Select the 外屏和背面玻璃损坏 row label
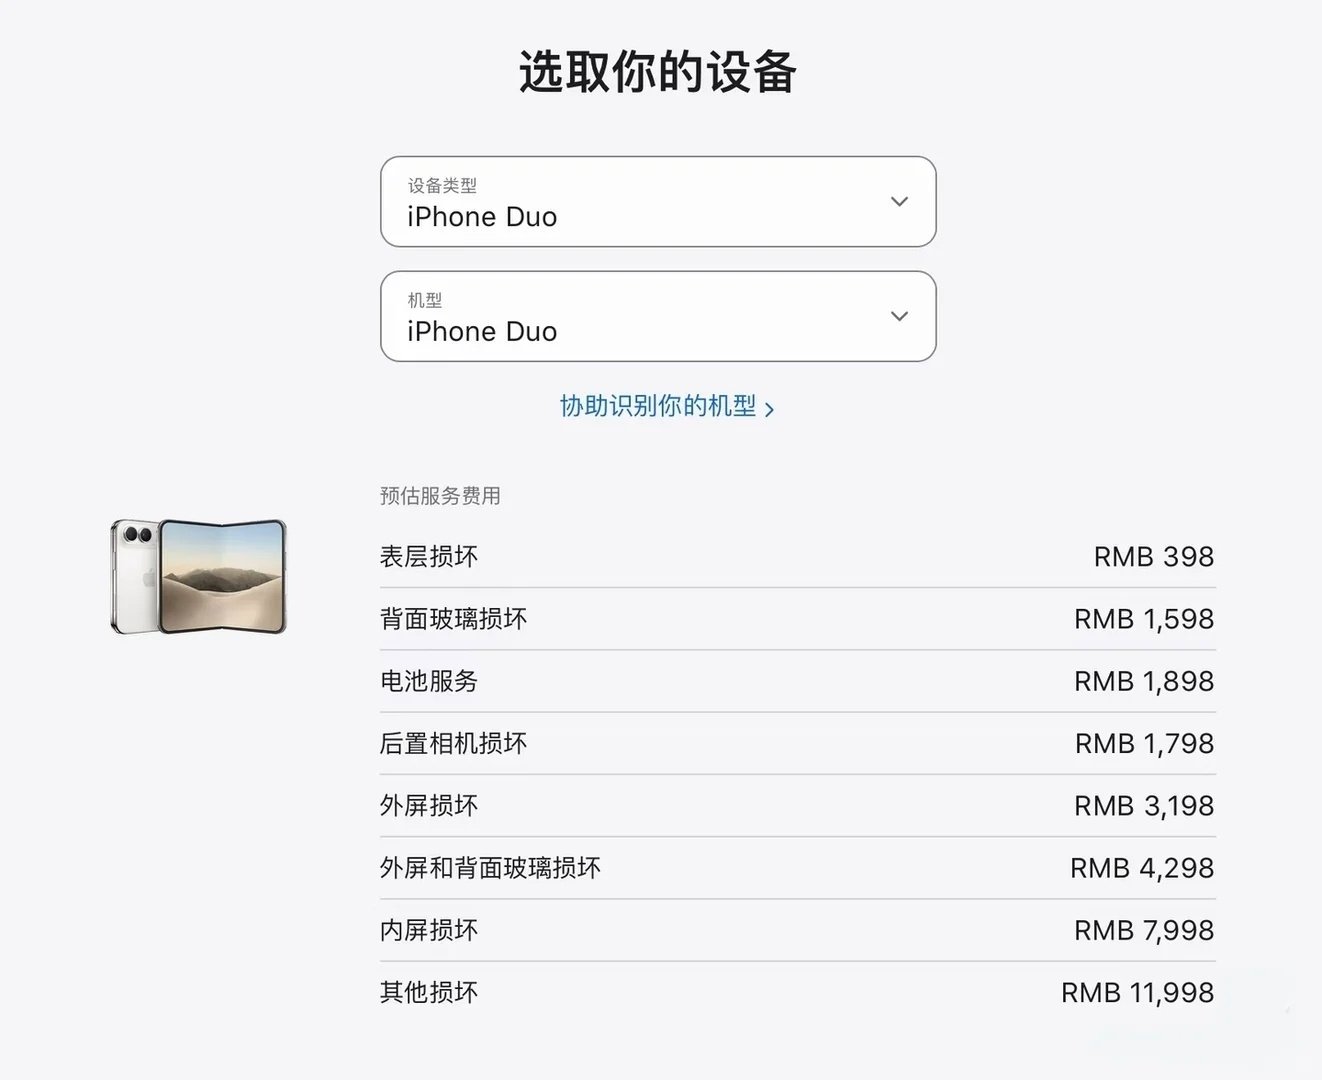The width and height of the screenshot is (1322, 1080). [490, 868]
